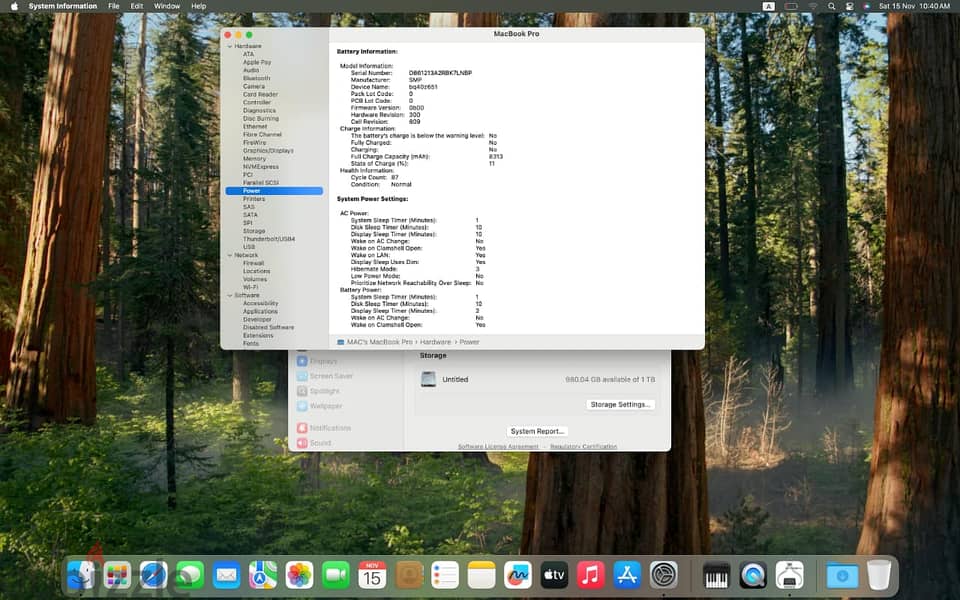Open Notes app in the dock
This screenshot has height=600, width=960.
click(x=481, y=575)
